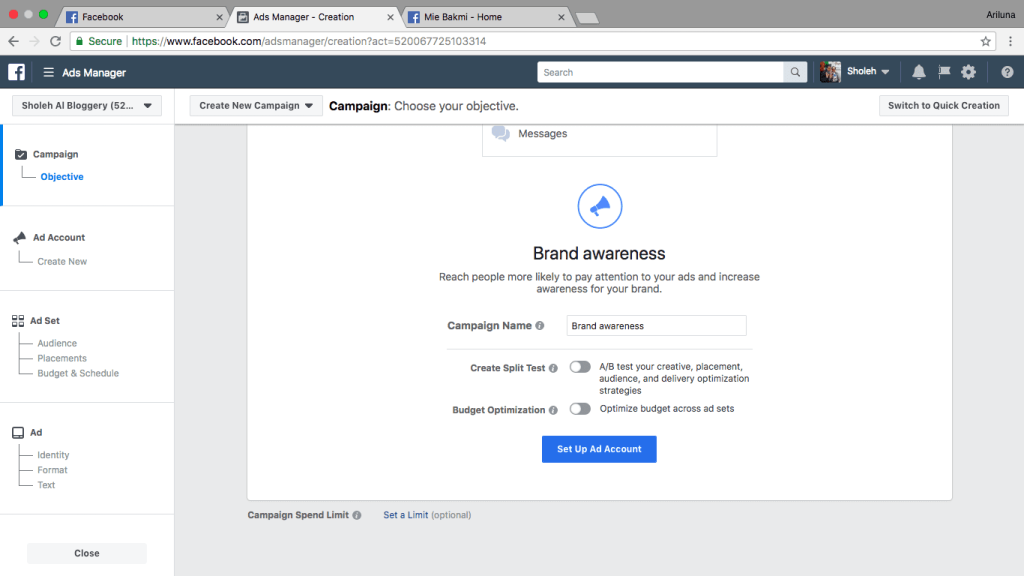Click the Campaign folder icon in sidebar

click(x=21, y=154)
